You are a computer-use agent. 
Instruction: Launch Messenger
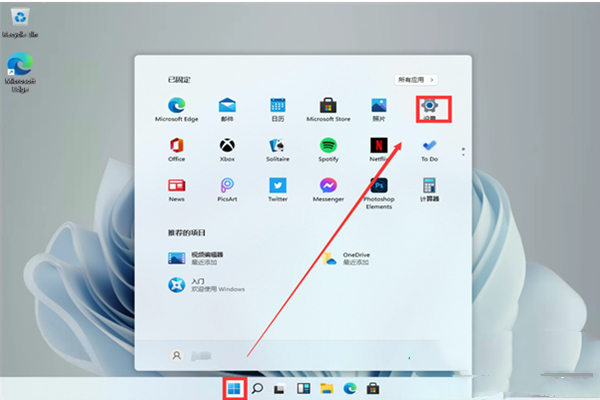[328, 190]
